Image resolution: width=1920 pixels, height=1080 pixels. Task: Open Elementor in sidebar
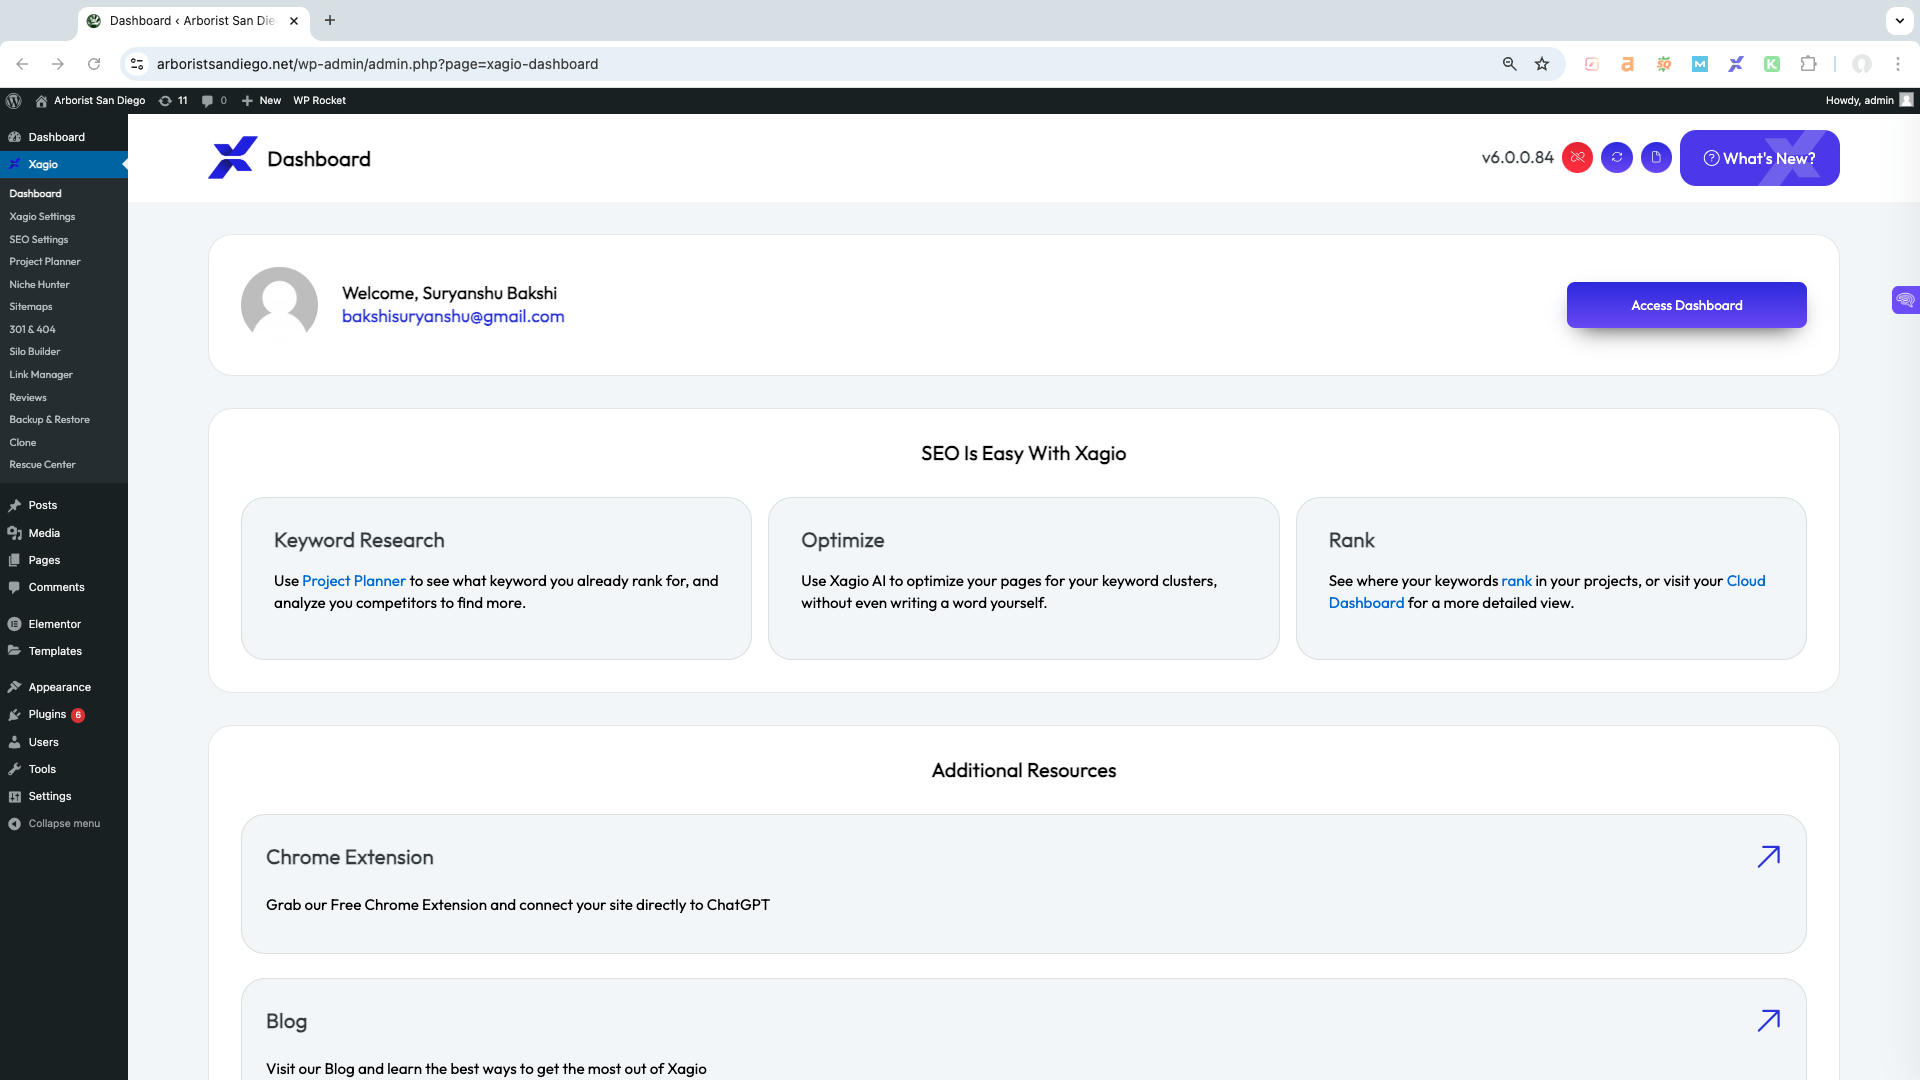pos(64,624)
